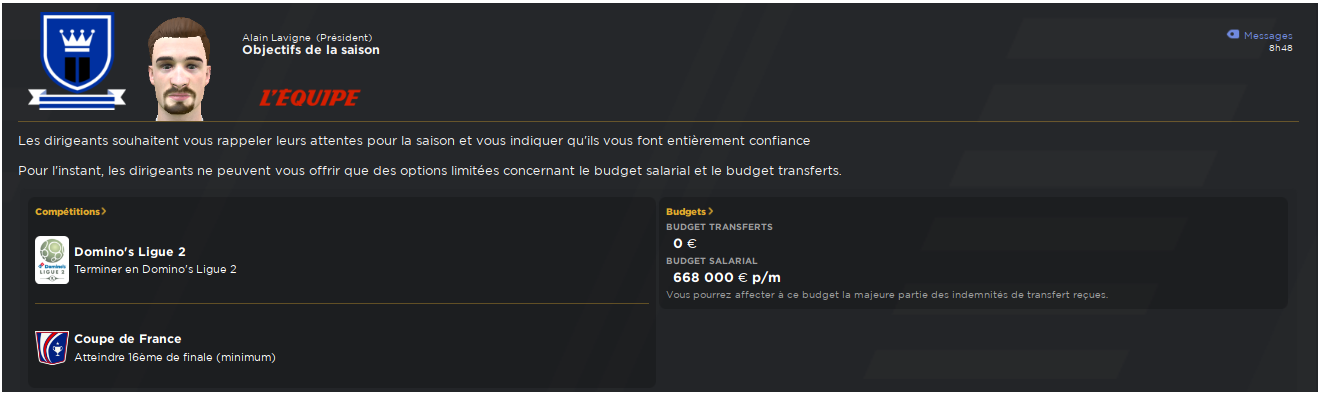Image resolution: width=1320 pixels, height=394 pixels.
Task: Click the L'EQUIPE newspaper logo
Action: coord(309,98)
